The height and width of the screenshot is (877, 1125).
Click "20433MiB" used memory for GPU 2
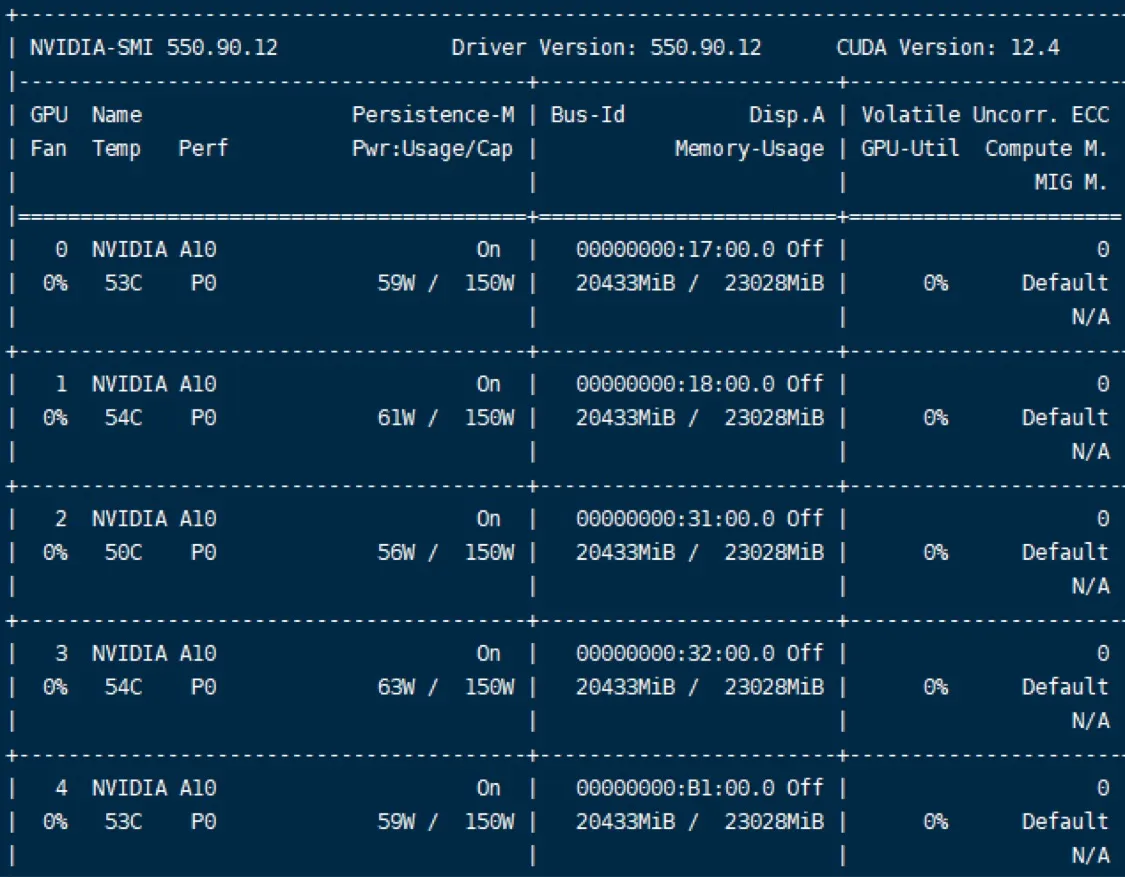[x=626, y=553]
